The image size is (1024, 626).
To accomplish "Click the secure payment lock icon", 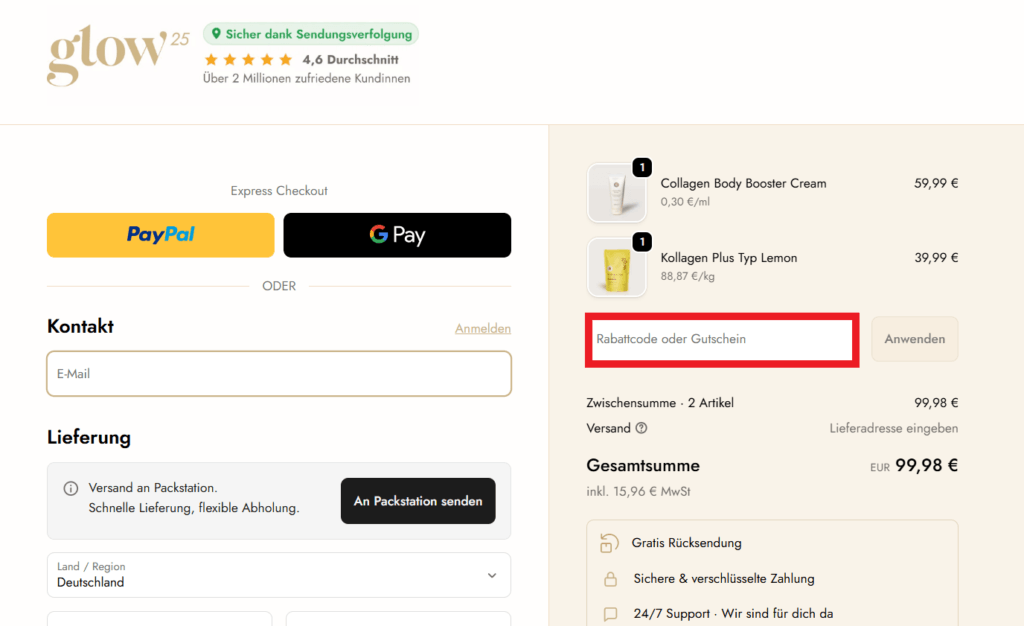I will click(610, 579).
